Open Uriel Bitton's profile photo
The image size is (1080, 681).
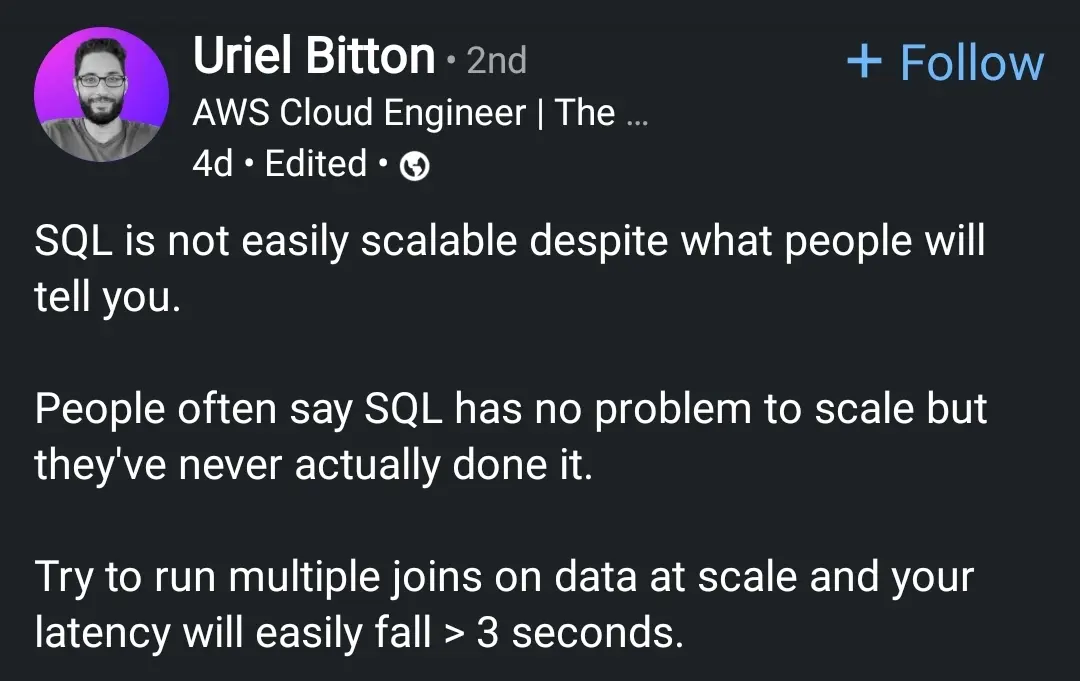coord(102,94)
